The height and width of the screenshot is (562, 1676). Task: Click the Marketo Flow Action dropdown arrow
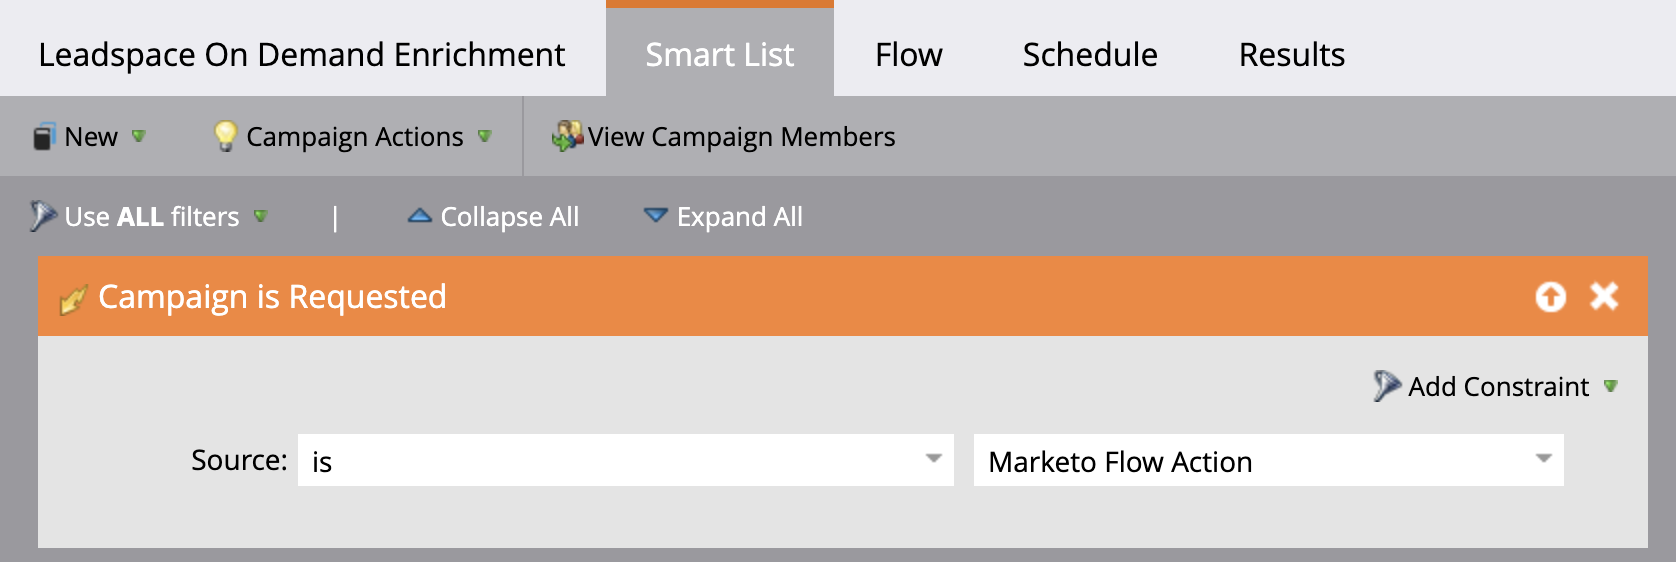[1544, 459]
